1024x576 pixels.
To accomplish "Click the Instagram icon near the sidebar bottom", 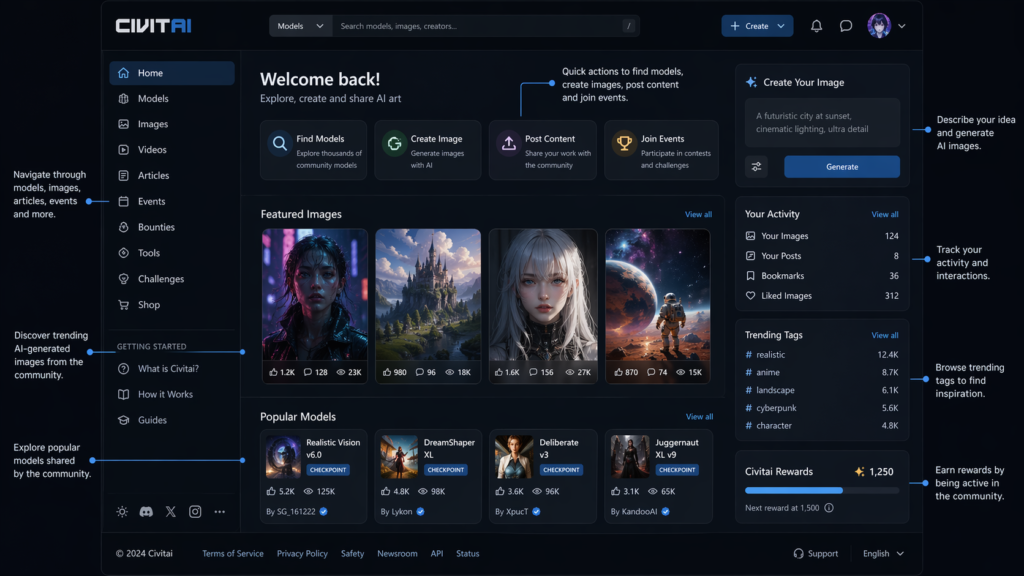I will click(195, 511).
